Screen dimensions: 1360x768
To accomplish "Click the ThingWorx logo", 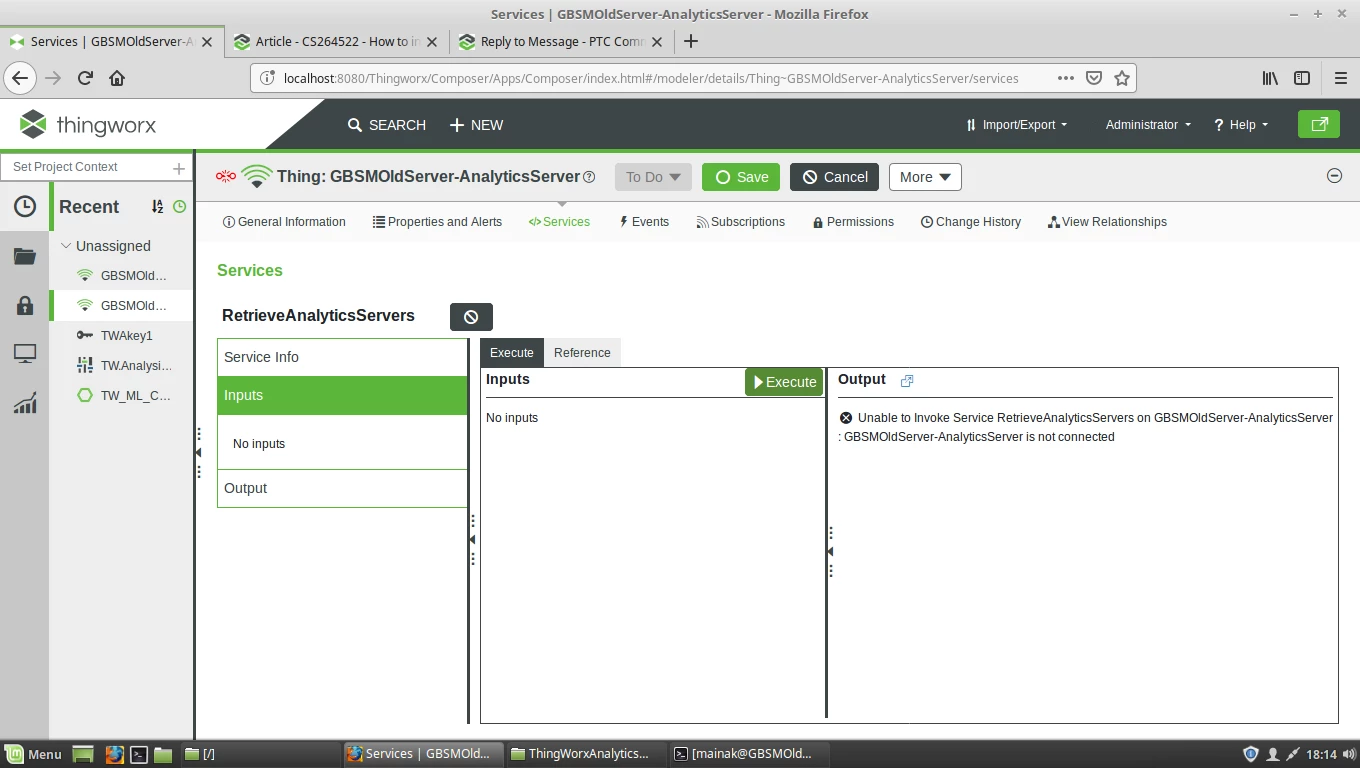I will (88, 125).
